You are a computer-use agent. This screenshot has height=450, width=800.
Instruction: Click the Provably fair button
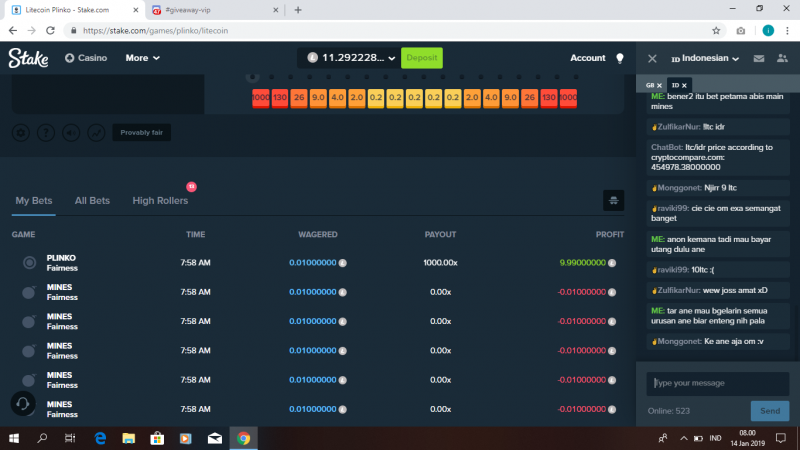pos(141,133)
